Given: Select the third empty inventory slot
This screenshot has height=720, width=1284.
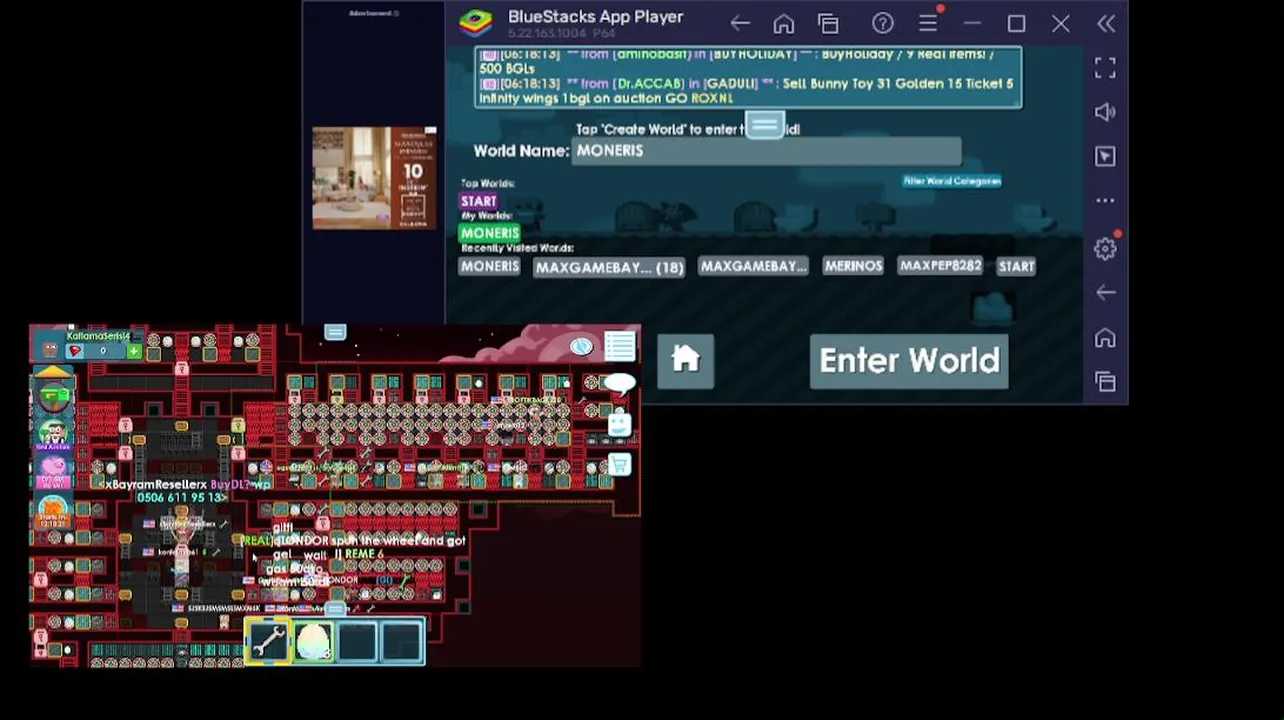Looking at the screenshot, I should (x=358, y=642).
